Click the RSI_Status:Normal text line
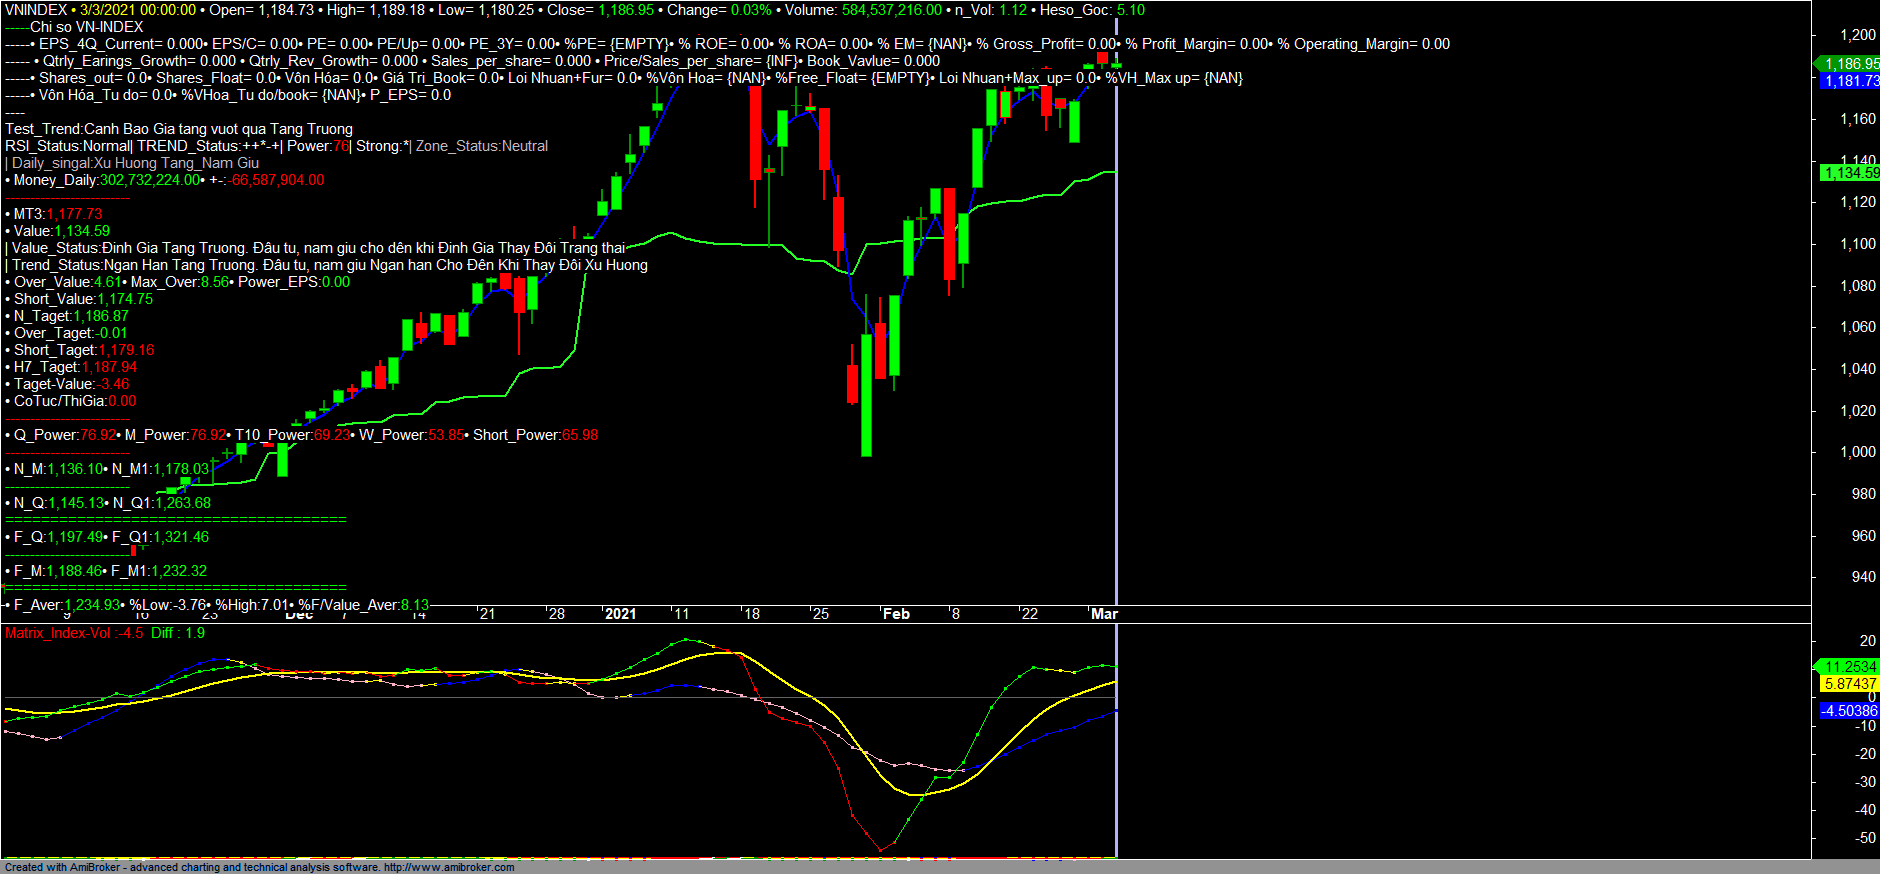Screen dimensions: 1880x874 68,146
